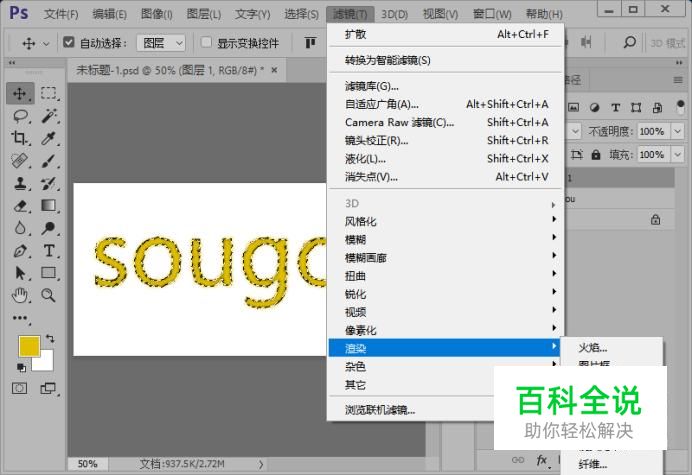The height and width of the screenshot is (475, 692).
Task: Select the Magic Wand tool
Action: coord(49,116)
